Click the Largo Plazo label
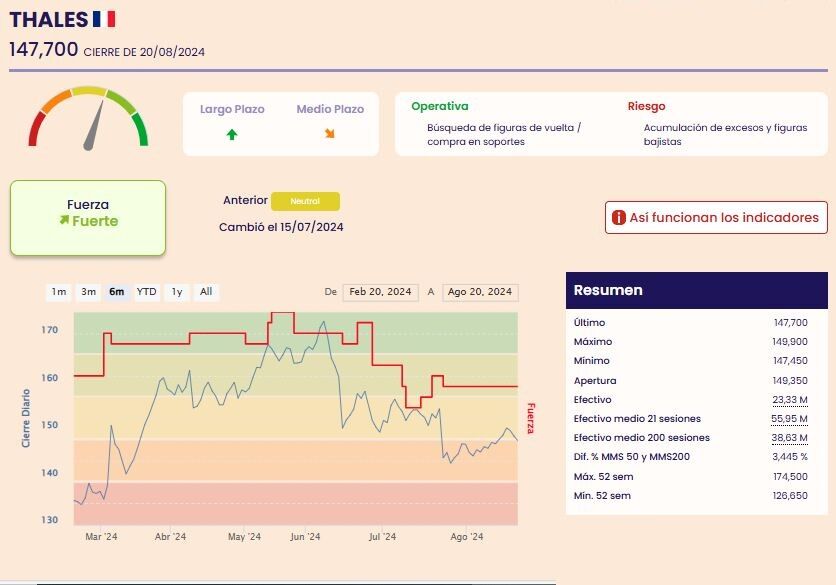 [x=232, y=109]
